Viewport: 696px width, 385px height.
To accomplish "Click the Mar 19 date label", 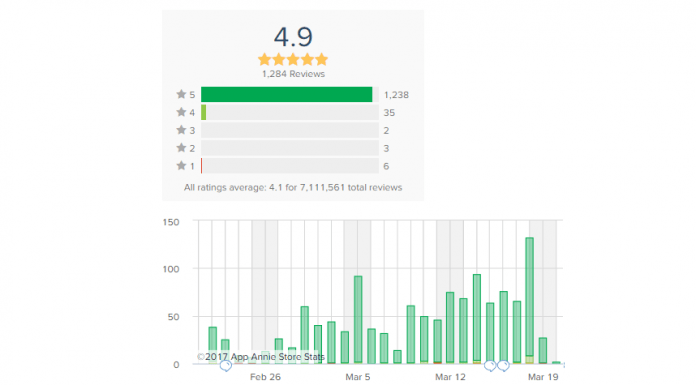I will pyautogui.click(x=543, y=377).
